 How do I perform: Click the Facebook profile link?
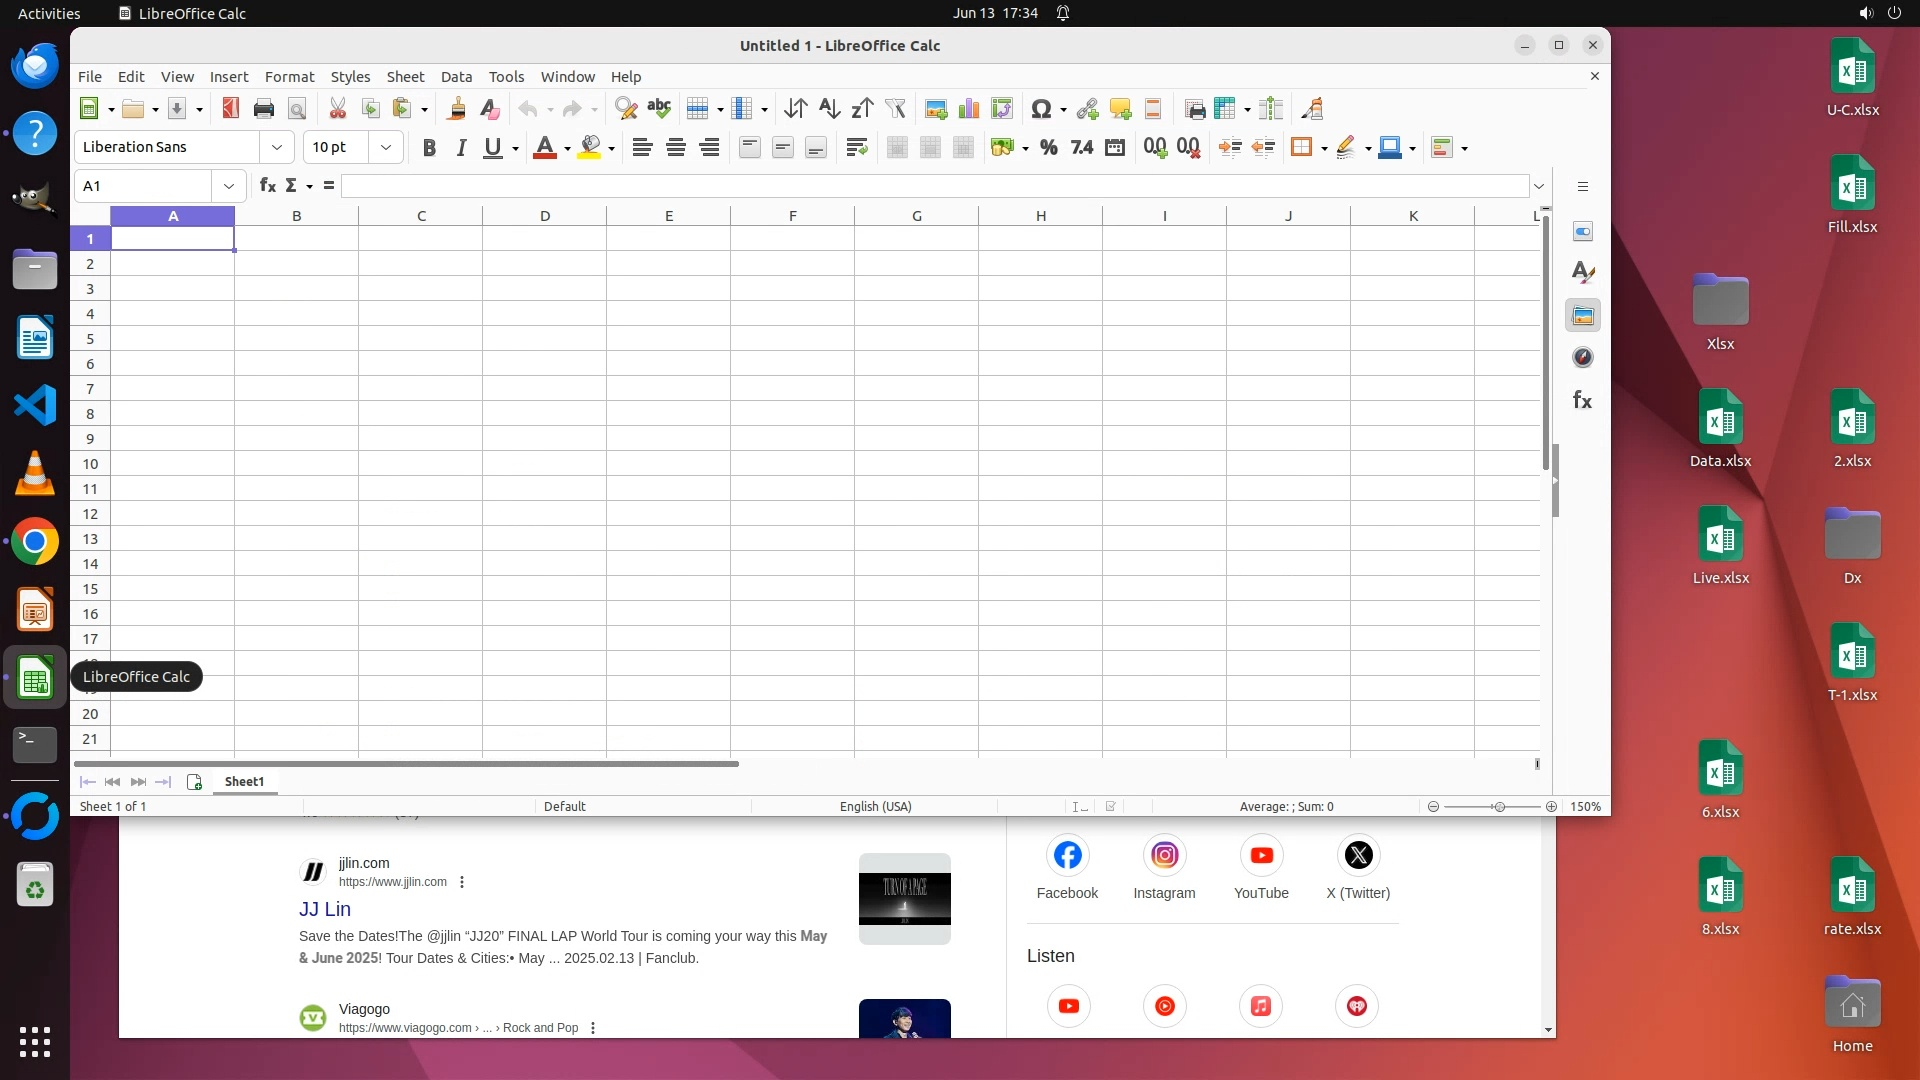[1067, 857]
